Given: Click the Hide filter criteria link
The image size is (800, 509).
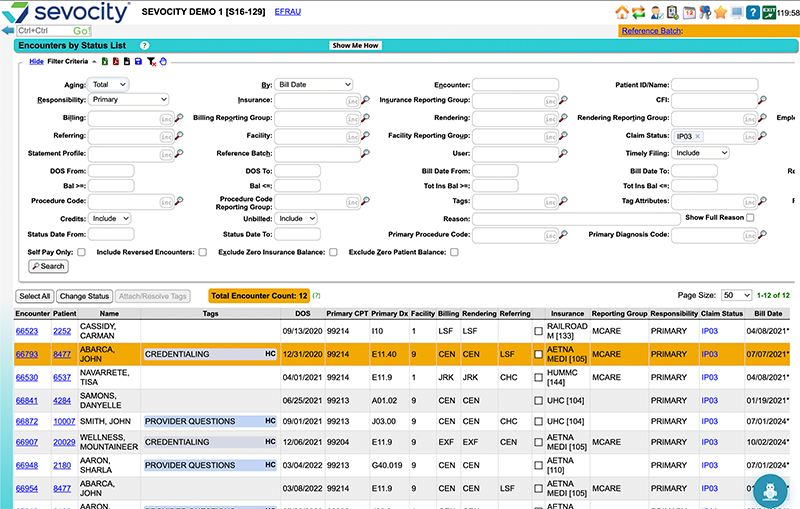Looking at the screenshot, I should (x=36, y=61).
